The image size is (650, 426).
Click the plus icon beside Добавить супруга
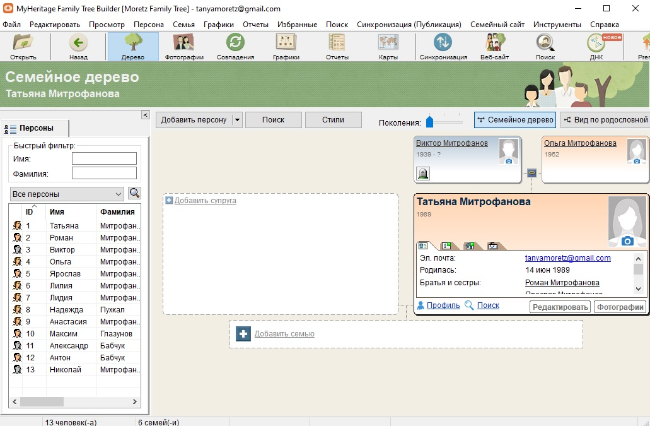(169, 201)
